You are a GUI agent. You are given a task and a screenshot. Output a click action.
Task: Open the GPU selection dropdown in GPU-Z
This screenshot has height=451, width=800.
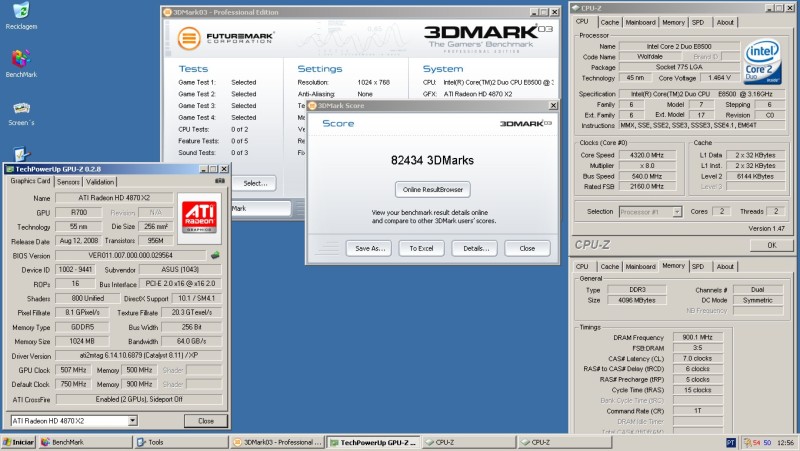tap(132, 420)
